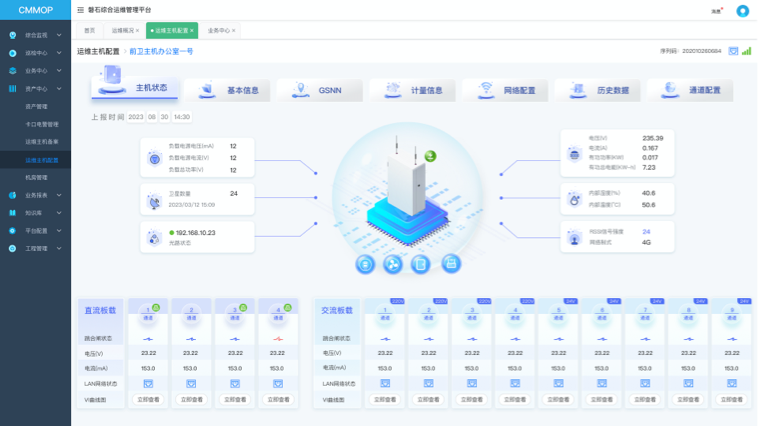The image size is (758, 426).
Task: Toggle route switch state for DC channel 1
Action: click(149, 339)
